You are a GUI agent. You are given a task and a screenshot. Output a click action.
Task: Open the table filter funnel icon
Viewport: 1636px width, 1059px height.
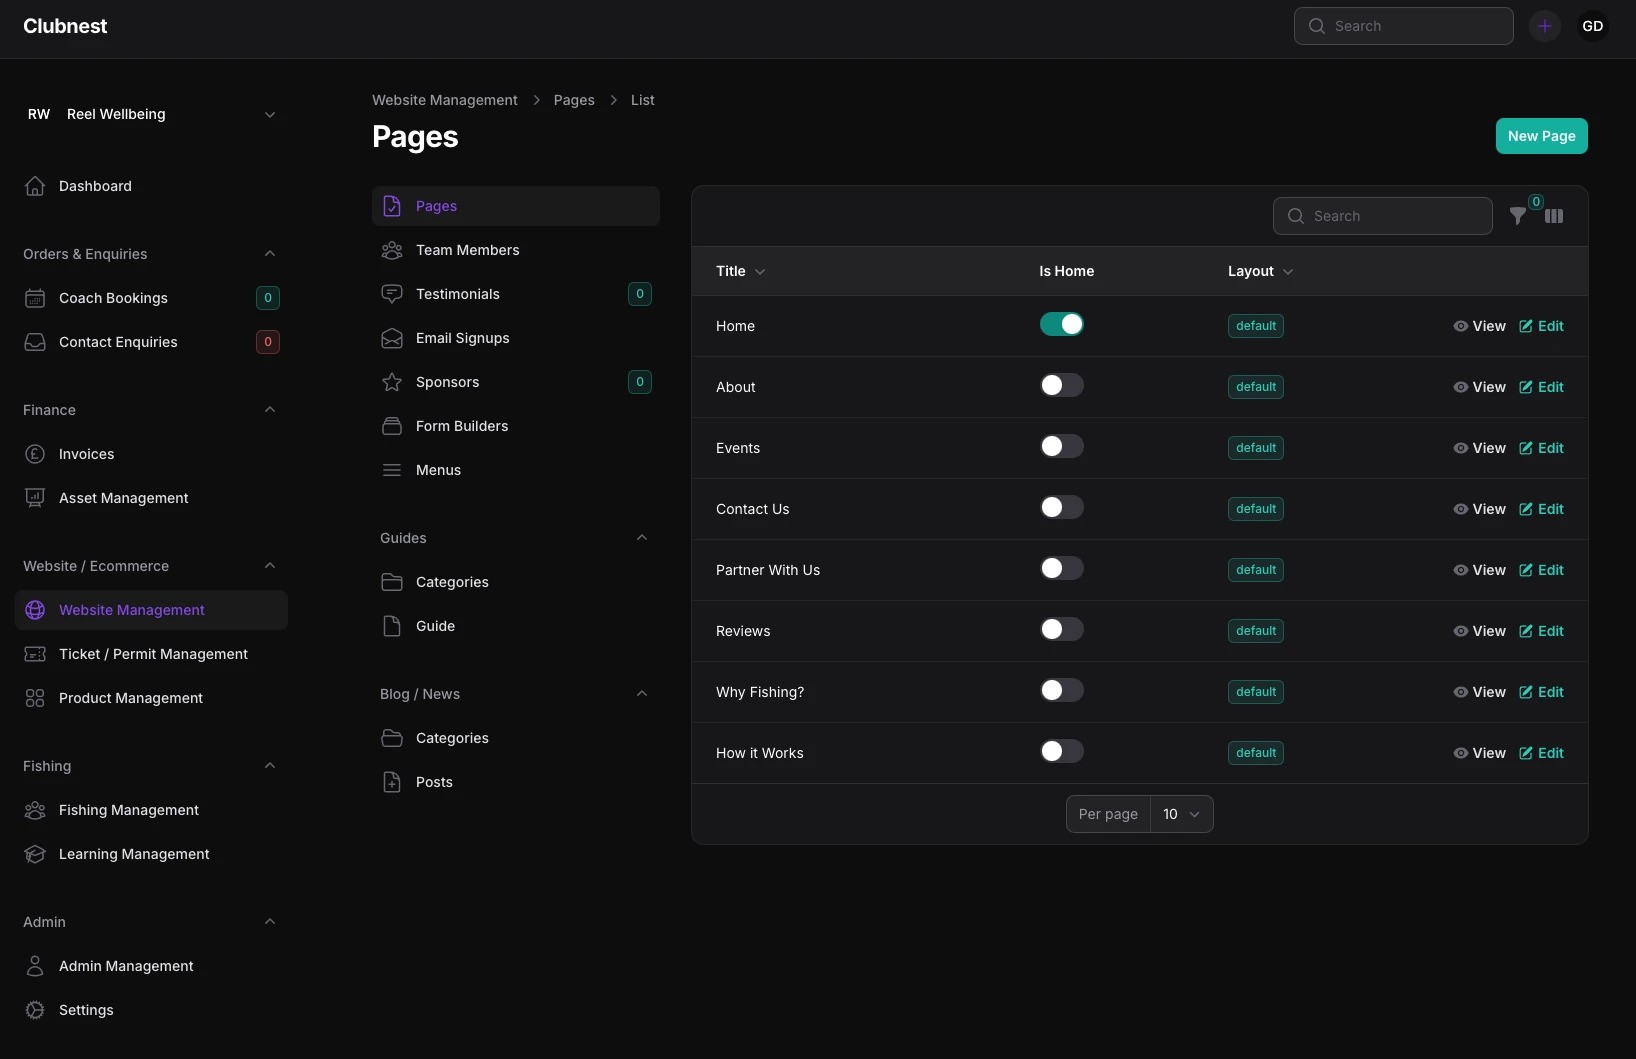pos(1518,216)
